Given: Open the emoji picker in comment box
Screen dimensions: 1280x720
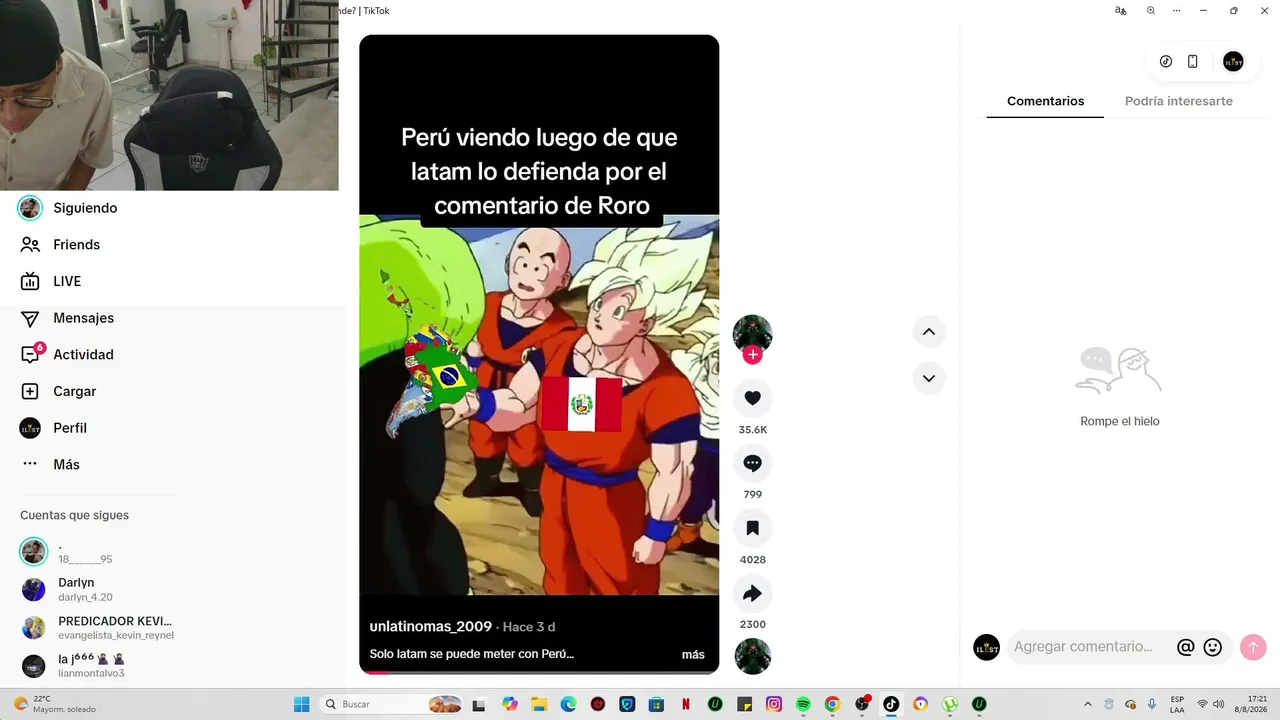Looking at the screenshot, I should tap(1213, 647).
